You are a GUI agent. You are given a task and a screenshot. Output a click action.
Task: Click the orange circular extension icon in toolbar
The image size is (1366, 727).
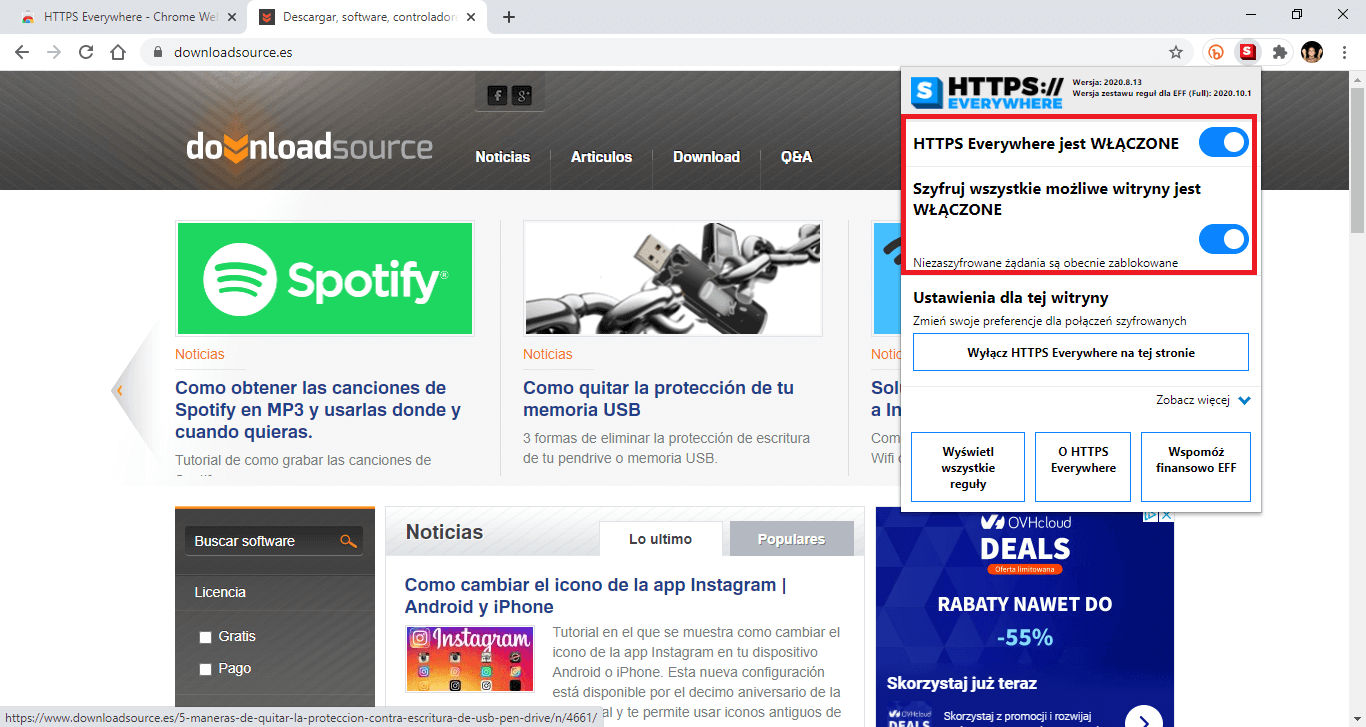(x=1216, y=52)
